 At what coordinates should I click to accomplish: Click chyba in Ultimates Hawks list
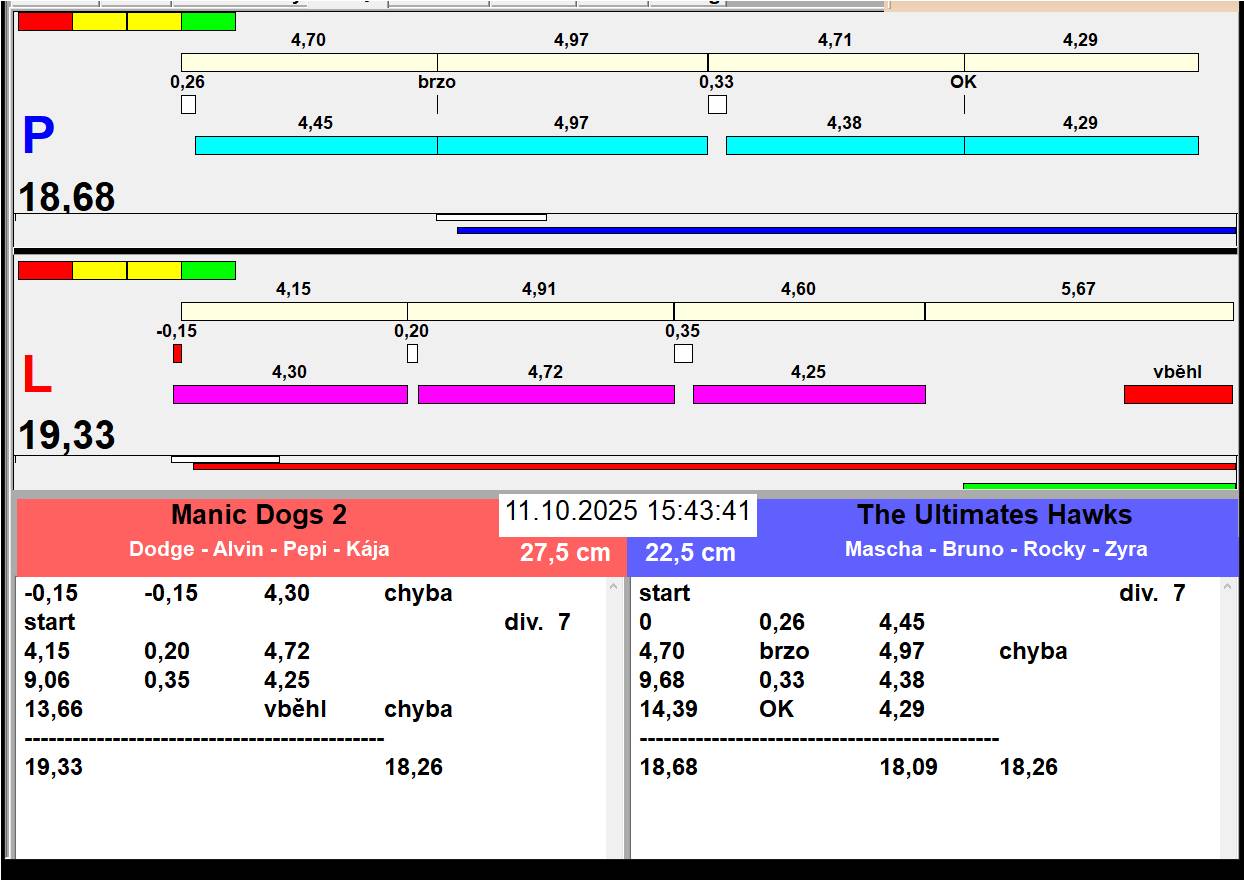pyautogui.click(x=1033, y=651)
